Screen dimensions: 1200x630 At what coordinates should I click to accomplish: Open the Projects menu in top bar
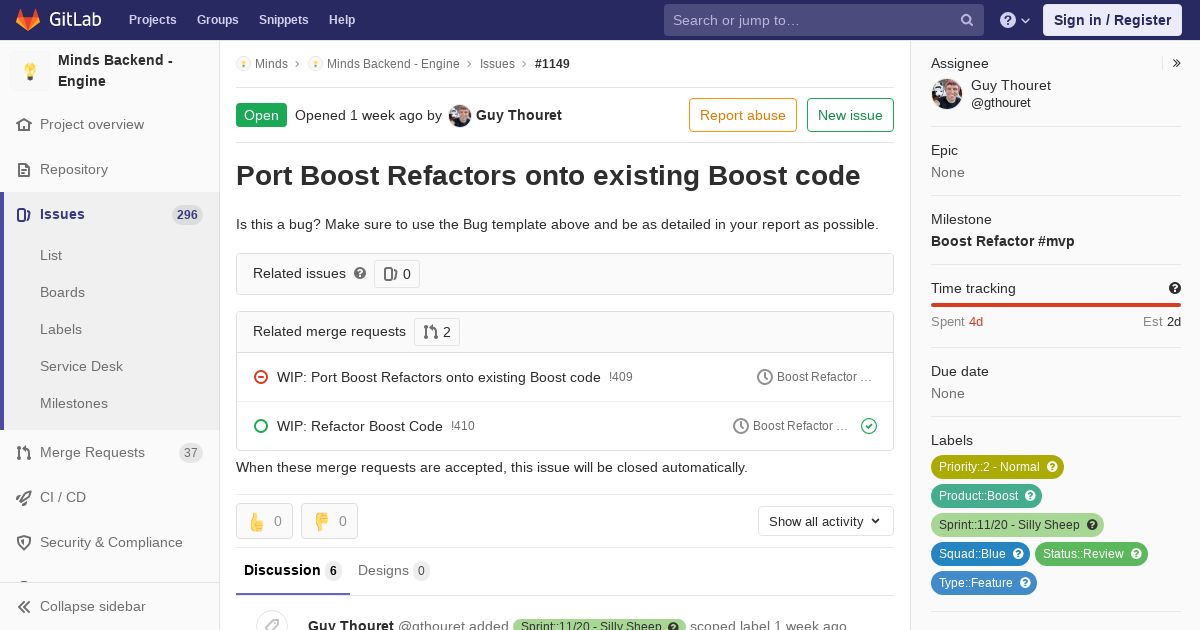pos(152,20)
